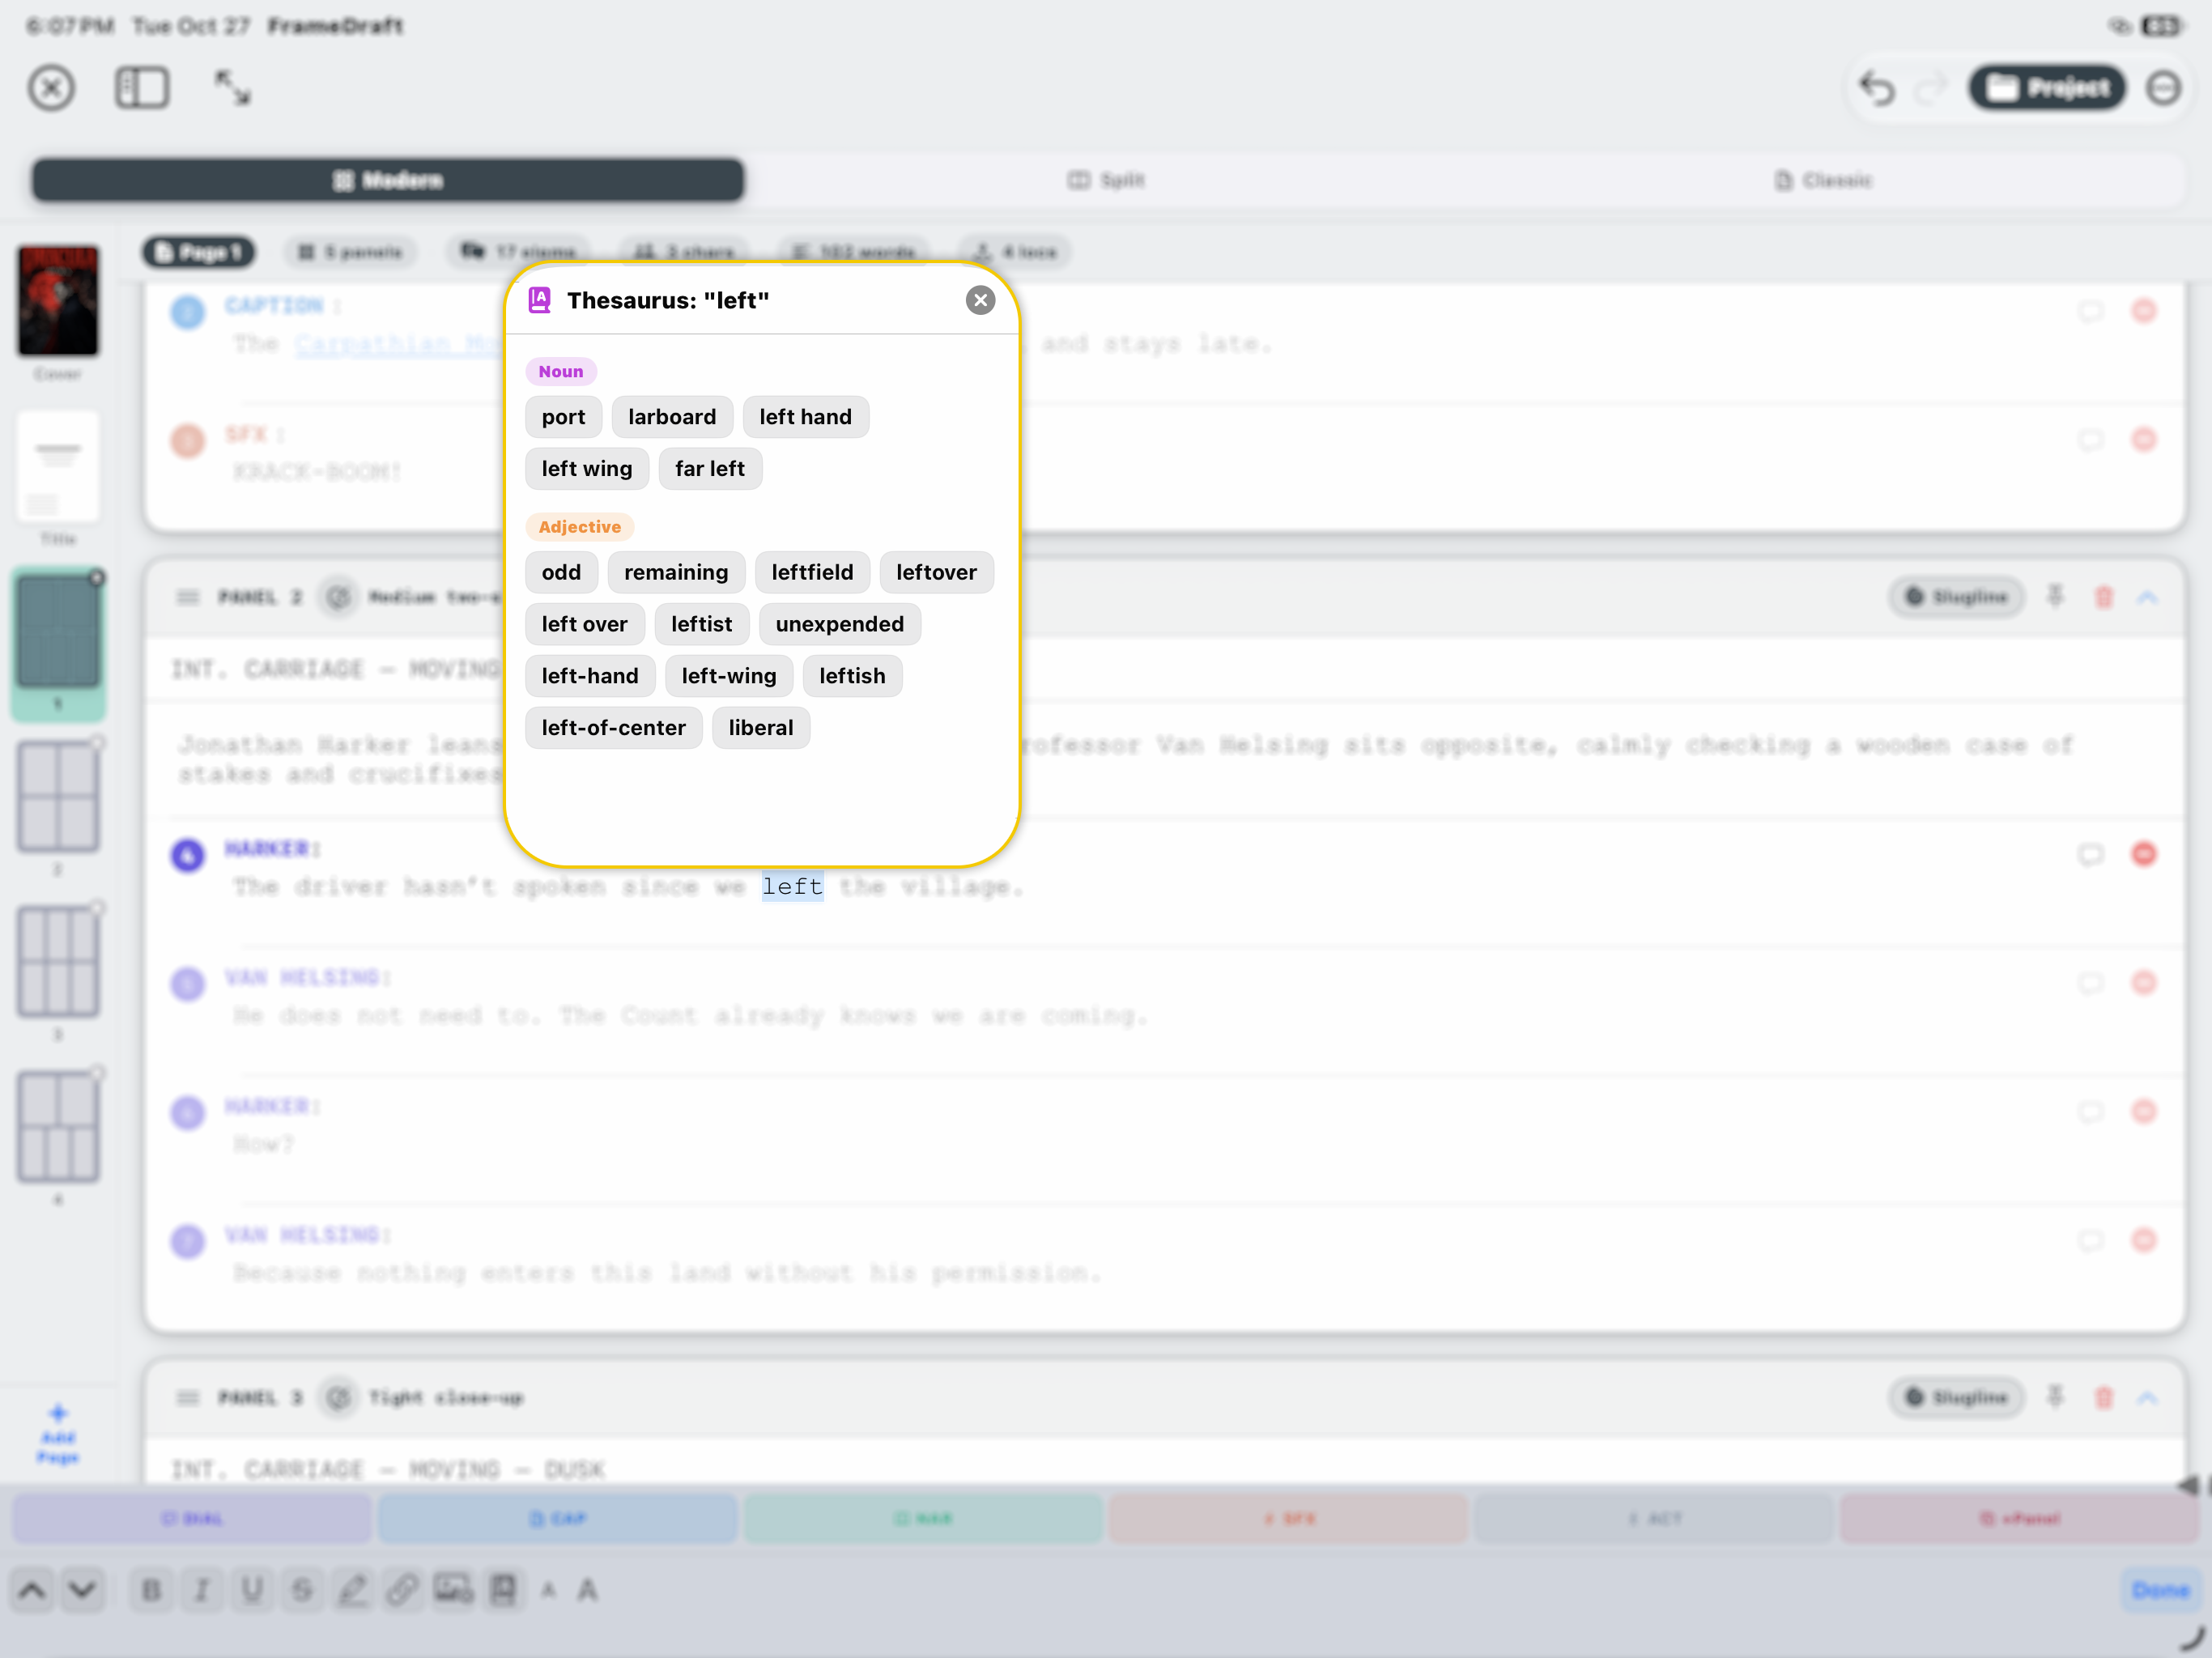2212x1658 pixels.
Task: Choose synonym 'left over' with a space
Action: coord(584,624)
